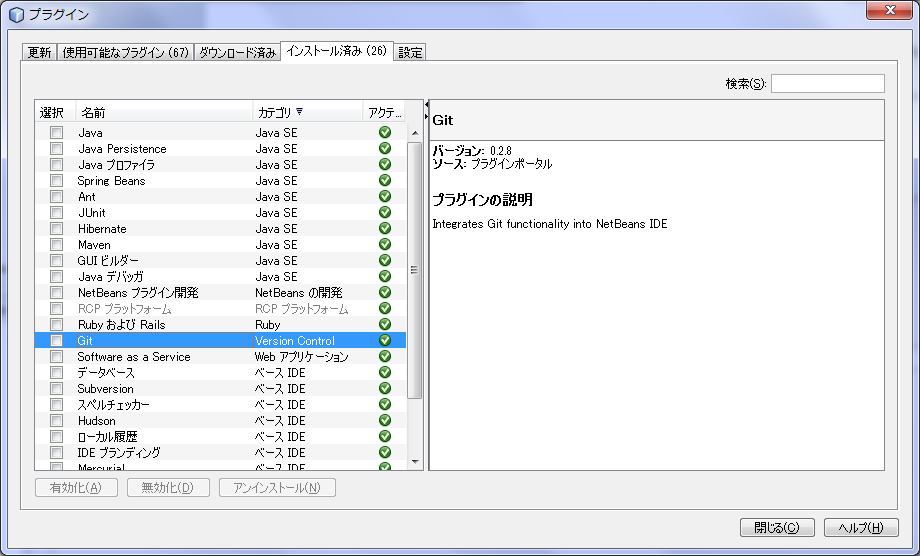Click the active status icon for Hibernate

click(x=385, y=228)
